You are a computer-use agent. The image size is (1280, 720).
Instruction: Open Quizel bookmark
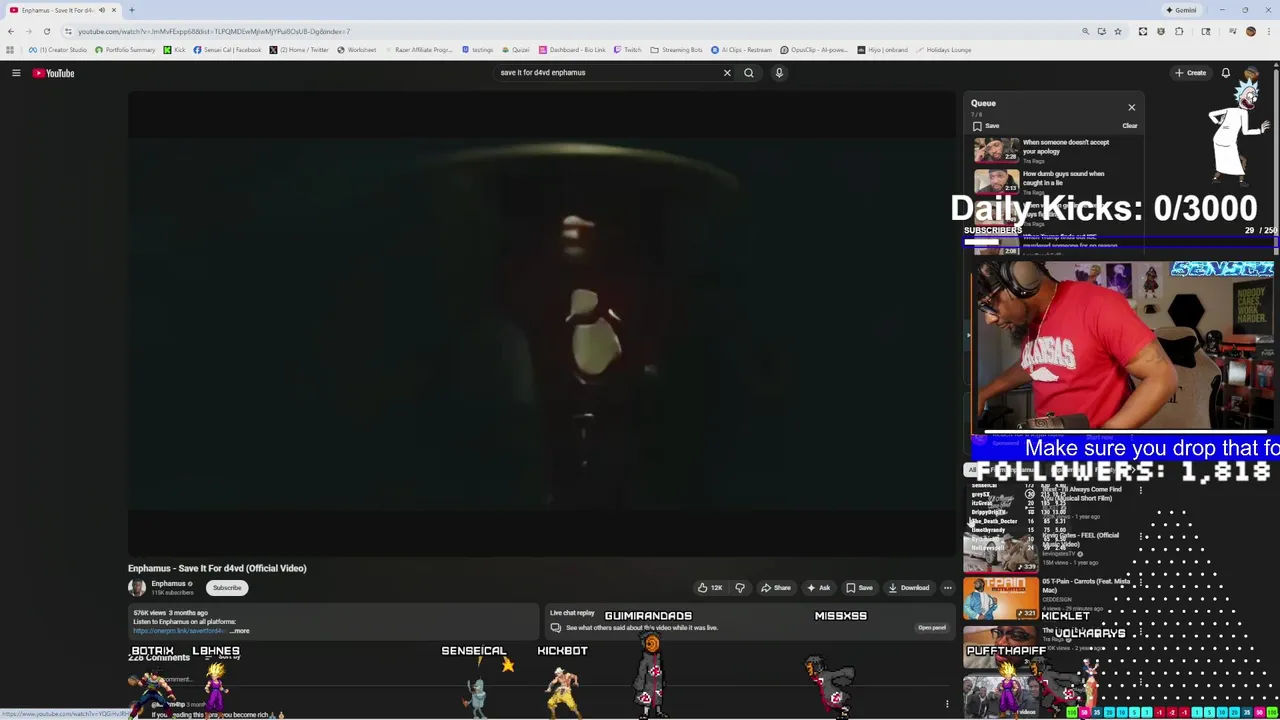[x=516, y=50]
